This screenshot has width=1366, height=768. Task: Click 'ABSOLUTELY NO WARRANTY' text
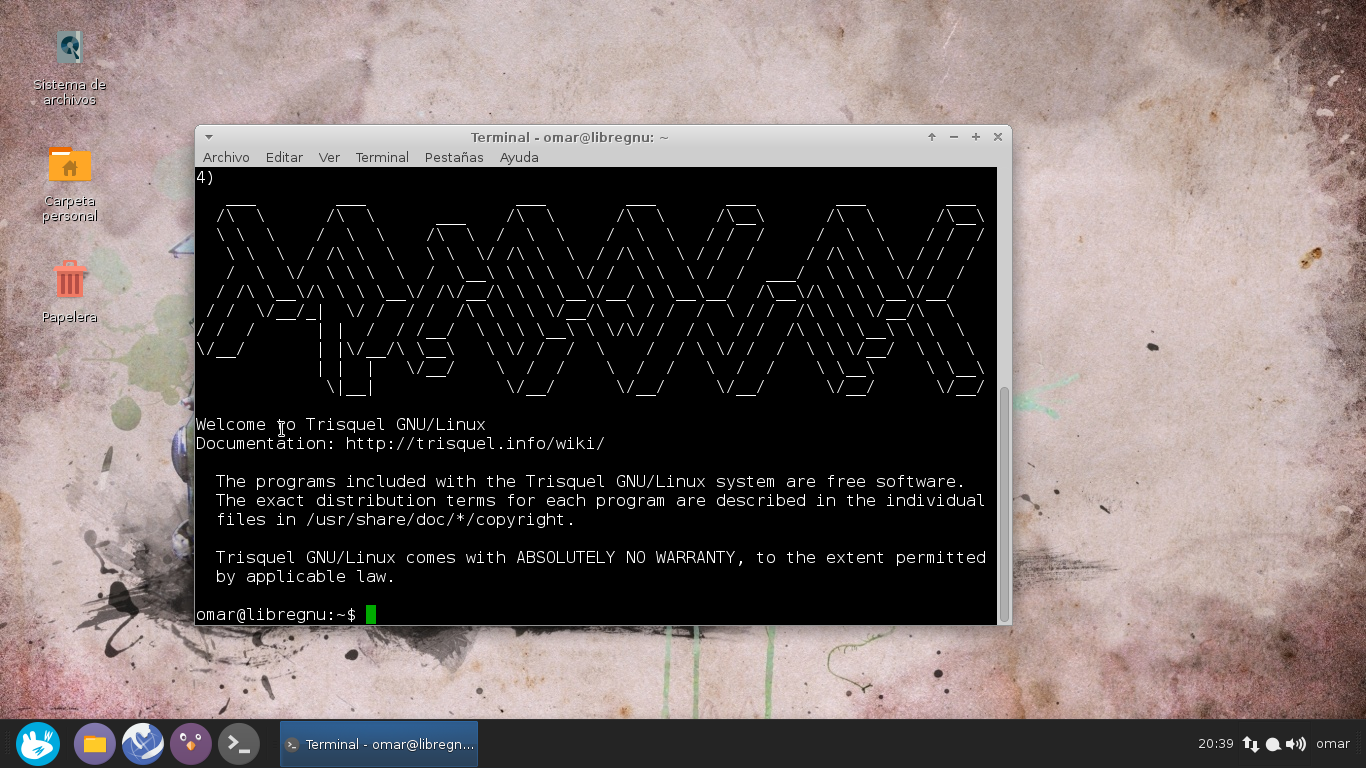point(626,557)
